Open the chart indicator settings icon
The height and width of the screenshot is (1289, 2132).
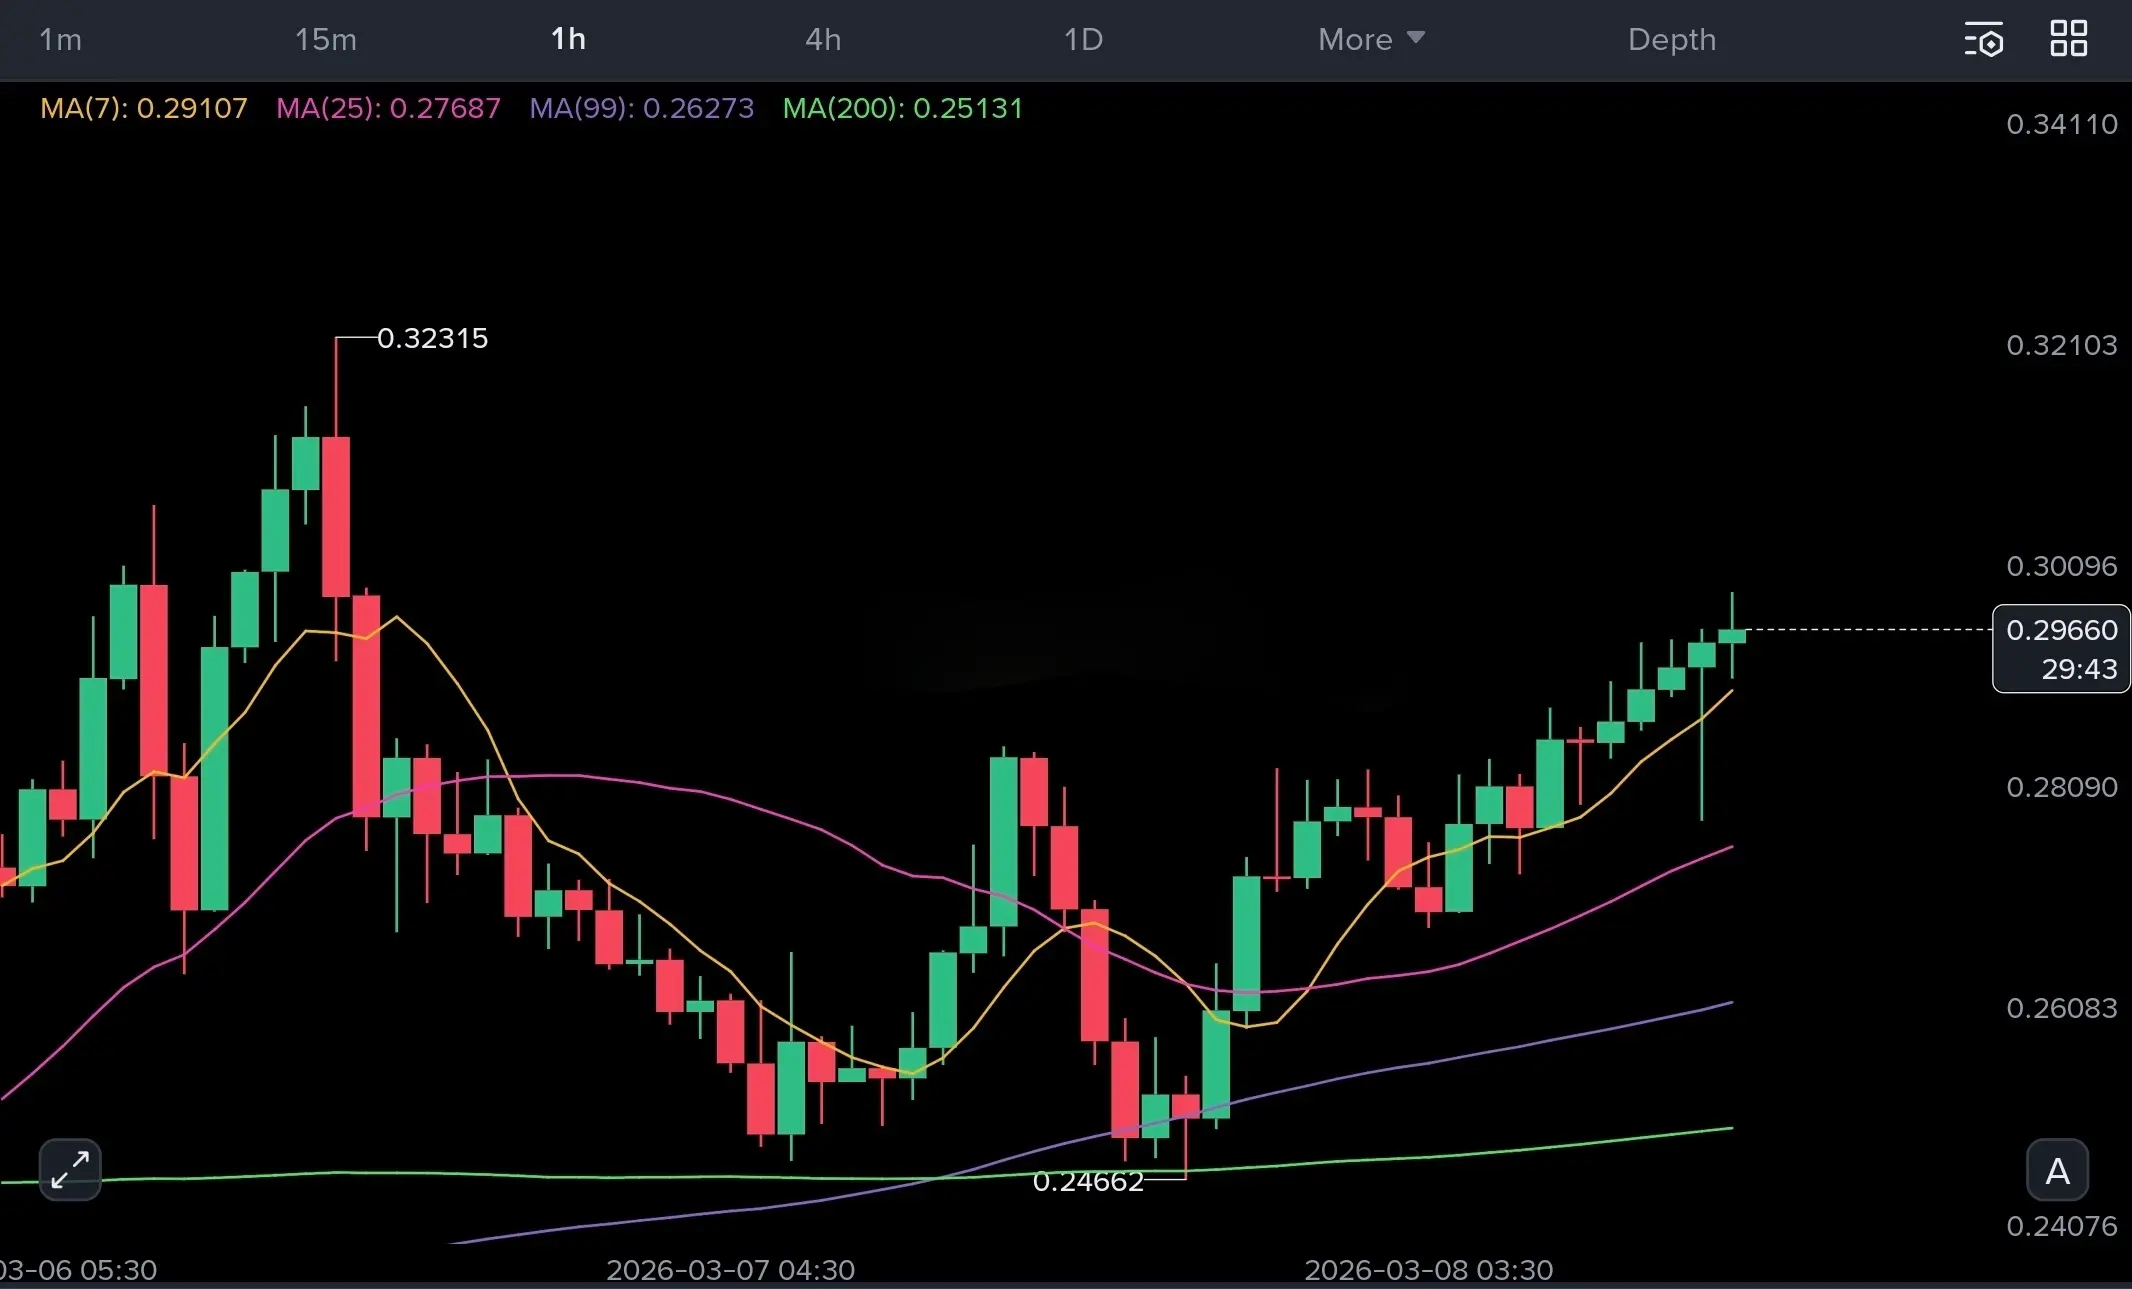tap(1984, 40)
